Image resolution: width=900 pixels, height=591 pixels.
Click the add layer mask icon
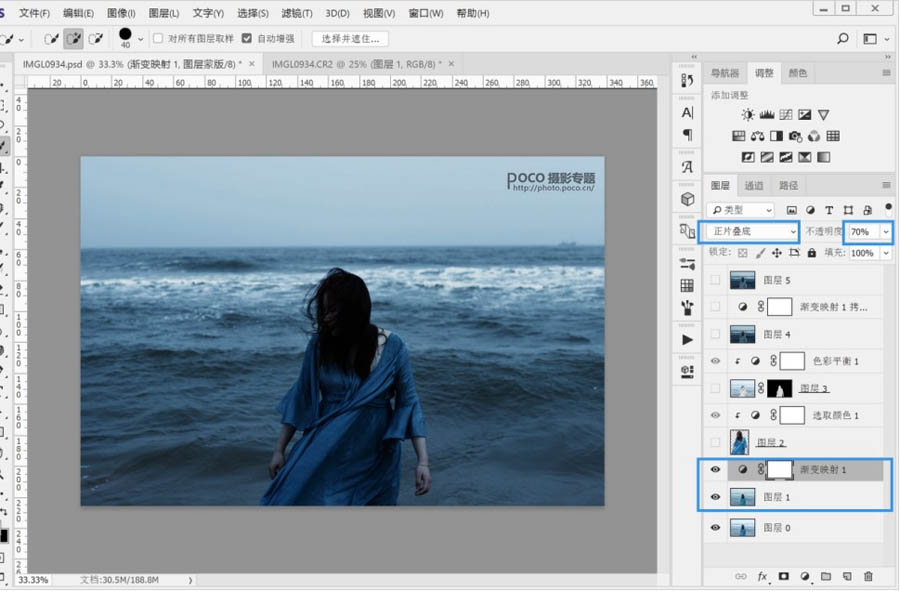[x=784, y=576]
